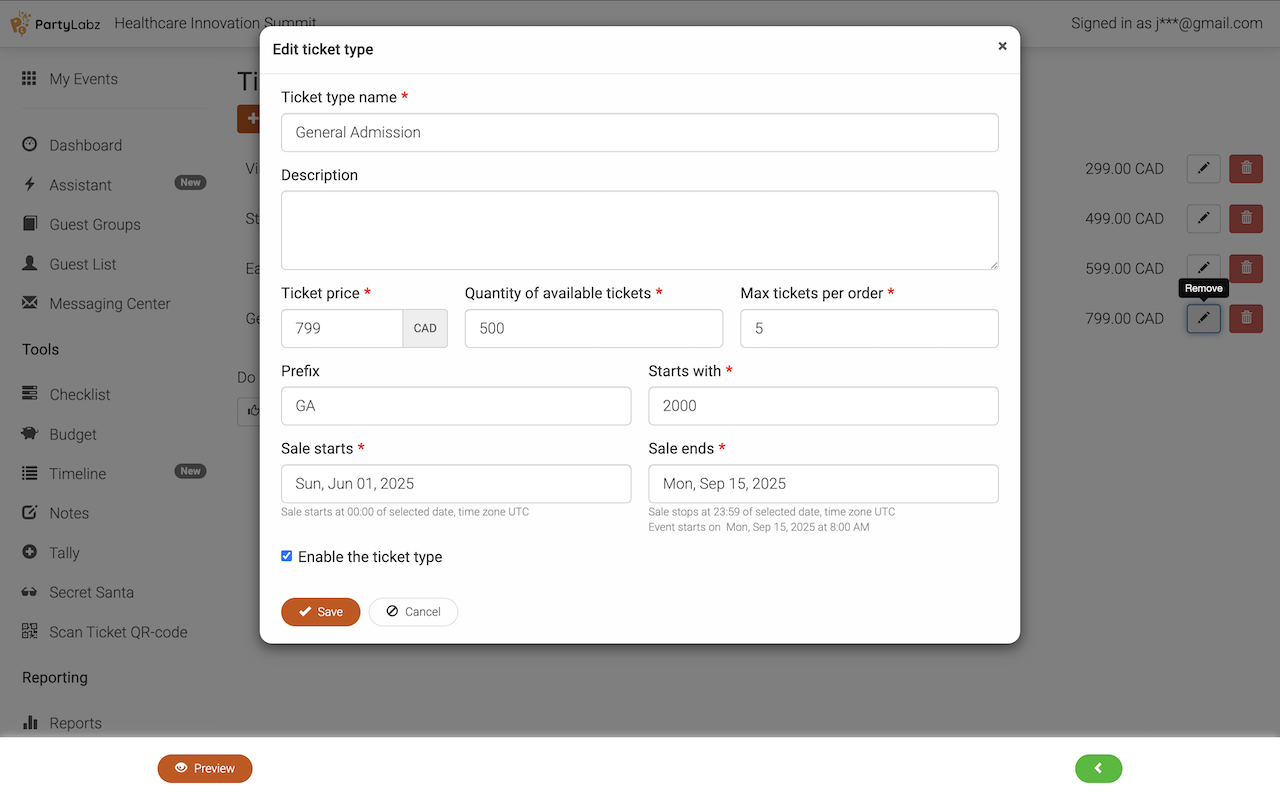Uncheck Enable the ticket type checkbox
Viewport: 1280px width, 800px height.
click(x=287, y=556)
